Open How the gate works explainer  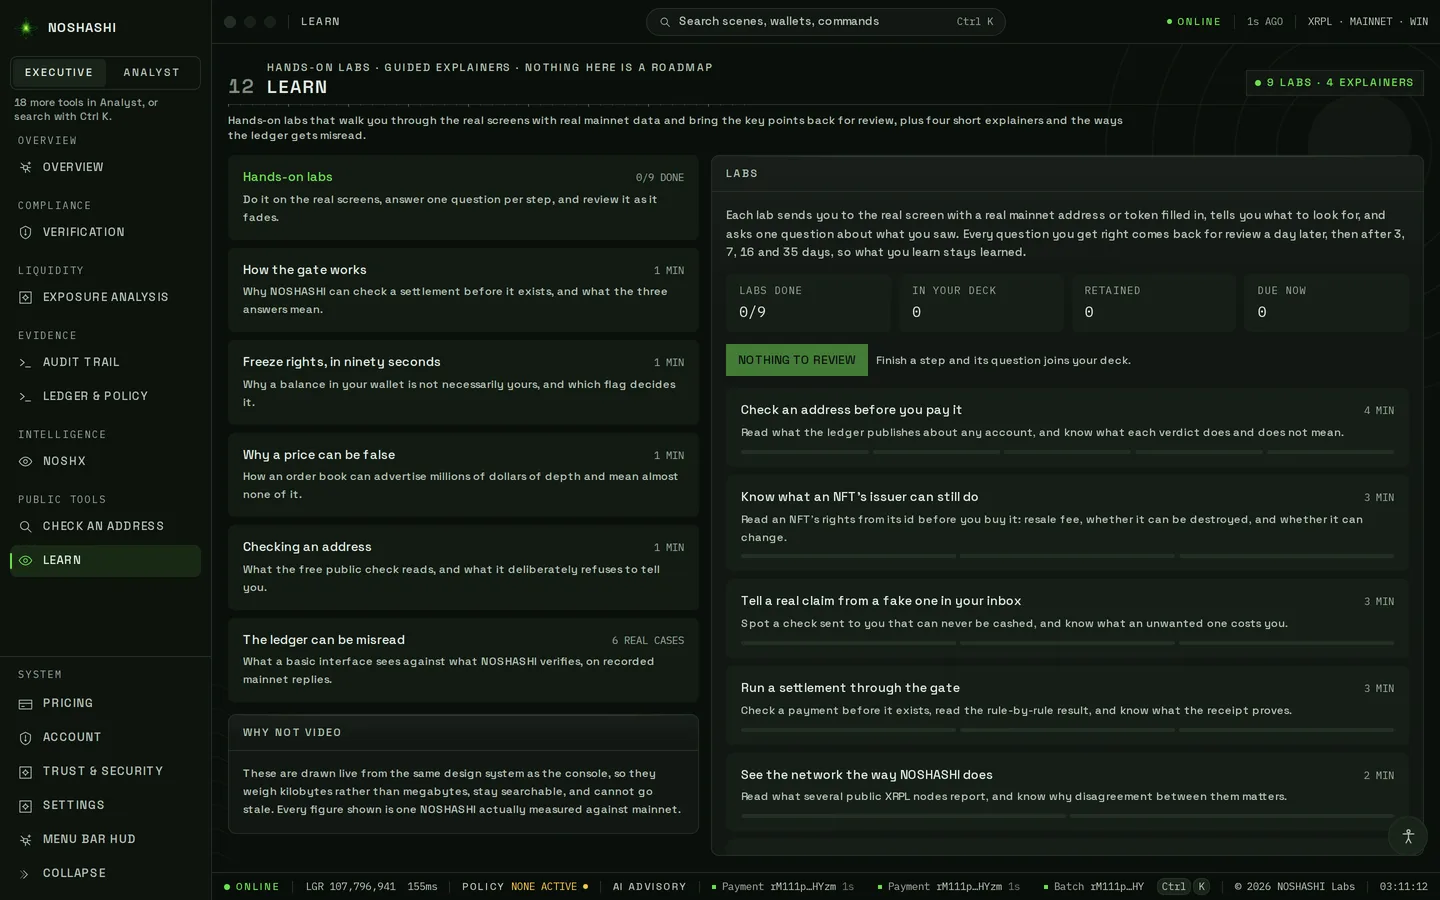(x=463, y=290)
